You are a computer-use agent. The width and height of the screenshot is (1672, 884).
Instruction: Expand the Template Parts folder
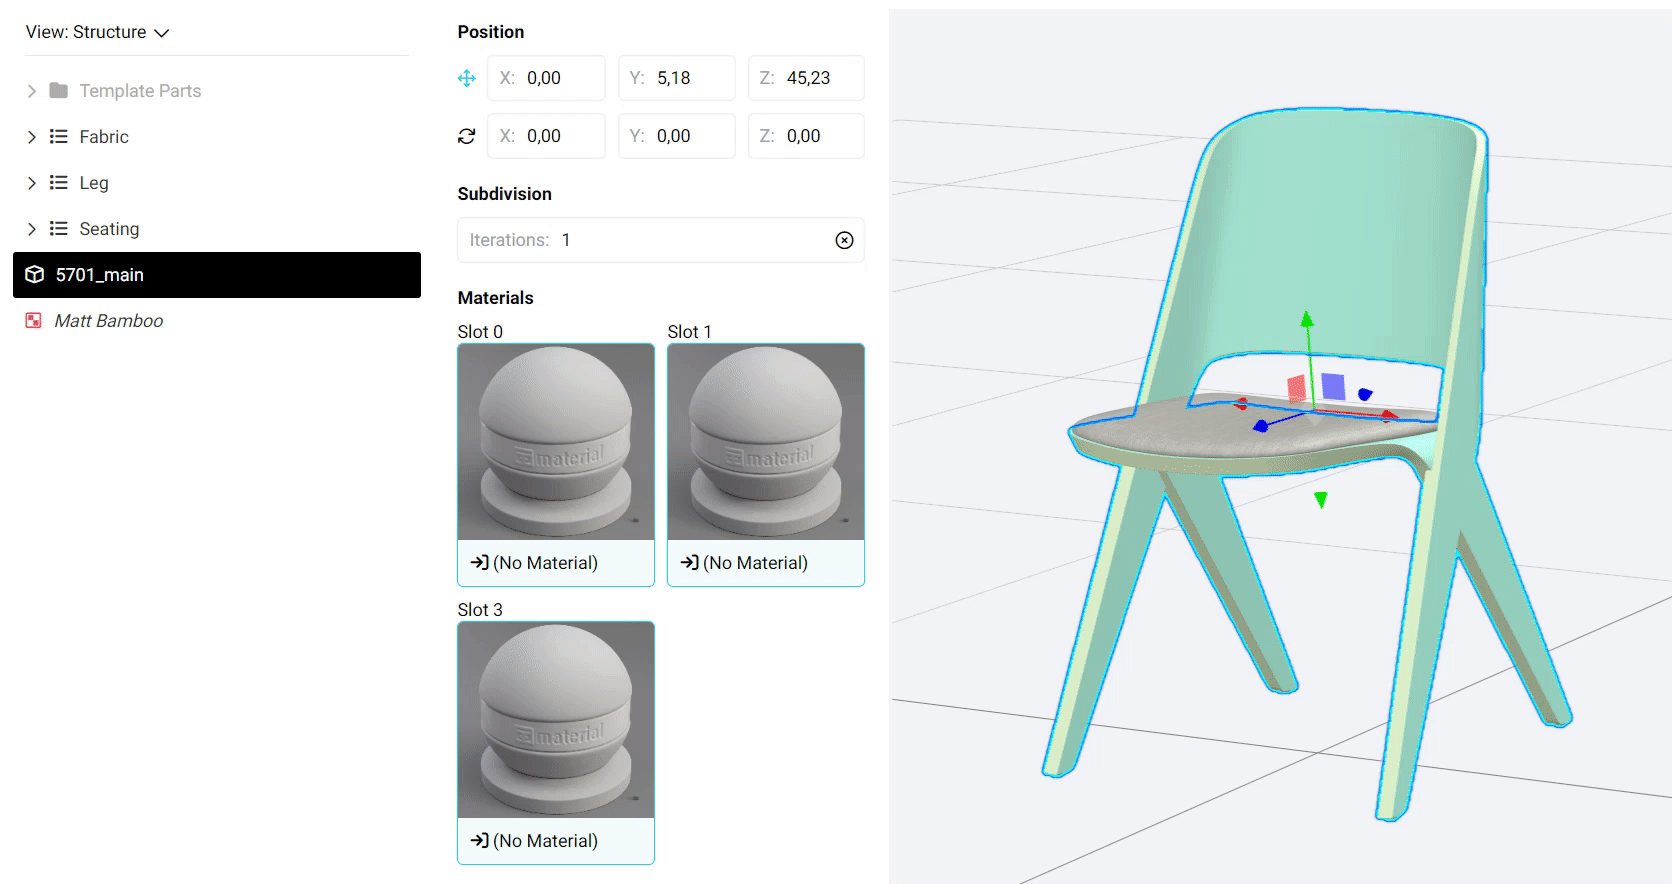32,91
